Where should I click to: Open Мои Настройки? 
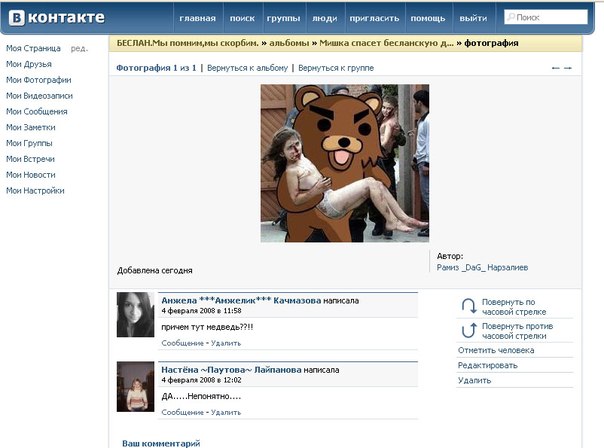[x=35, y=191]
